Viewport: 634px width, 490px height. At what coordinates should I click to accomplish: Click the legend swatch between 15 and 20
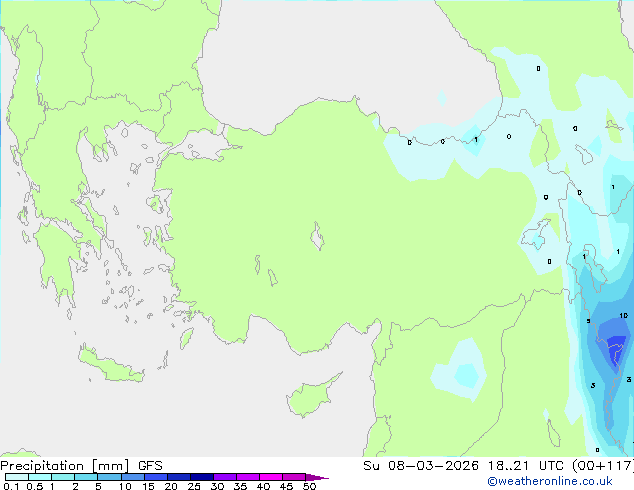(155, 477)
